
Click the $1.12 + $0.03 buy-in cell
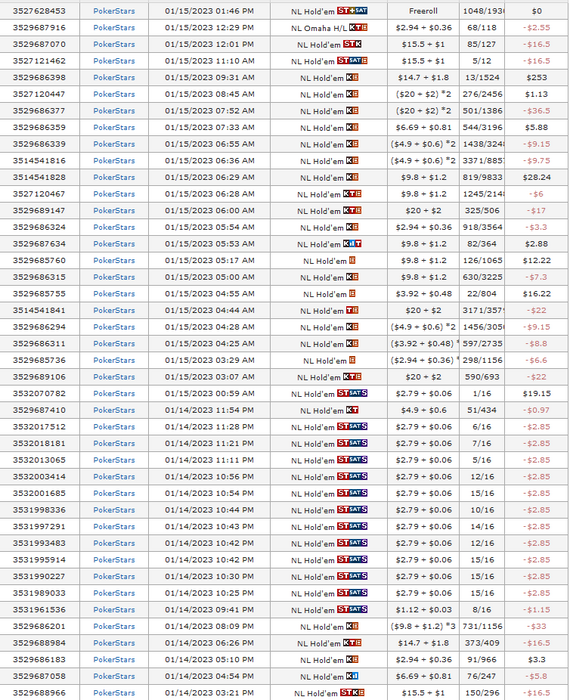pos(423,609)
